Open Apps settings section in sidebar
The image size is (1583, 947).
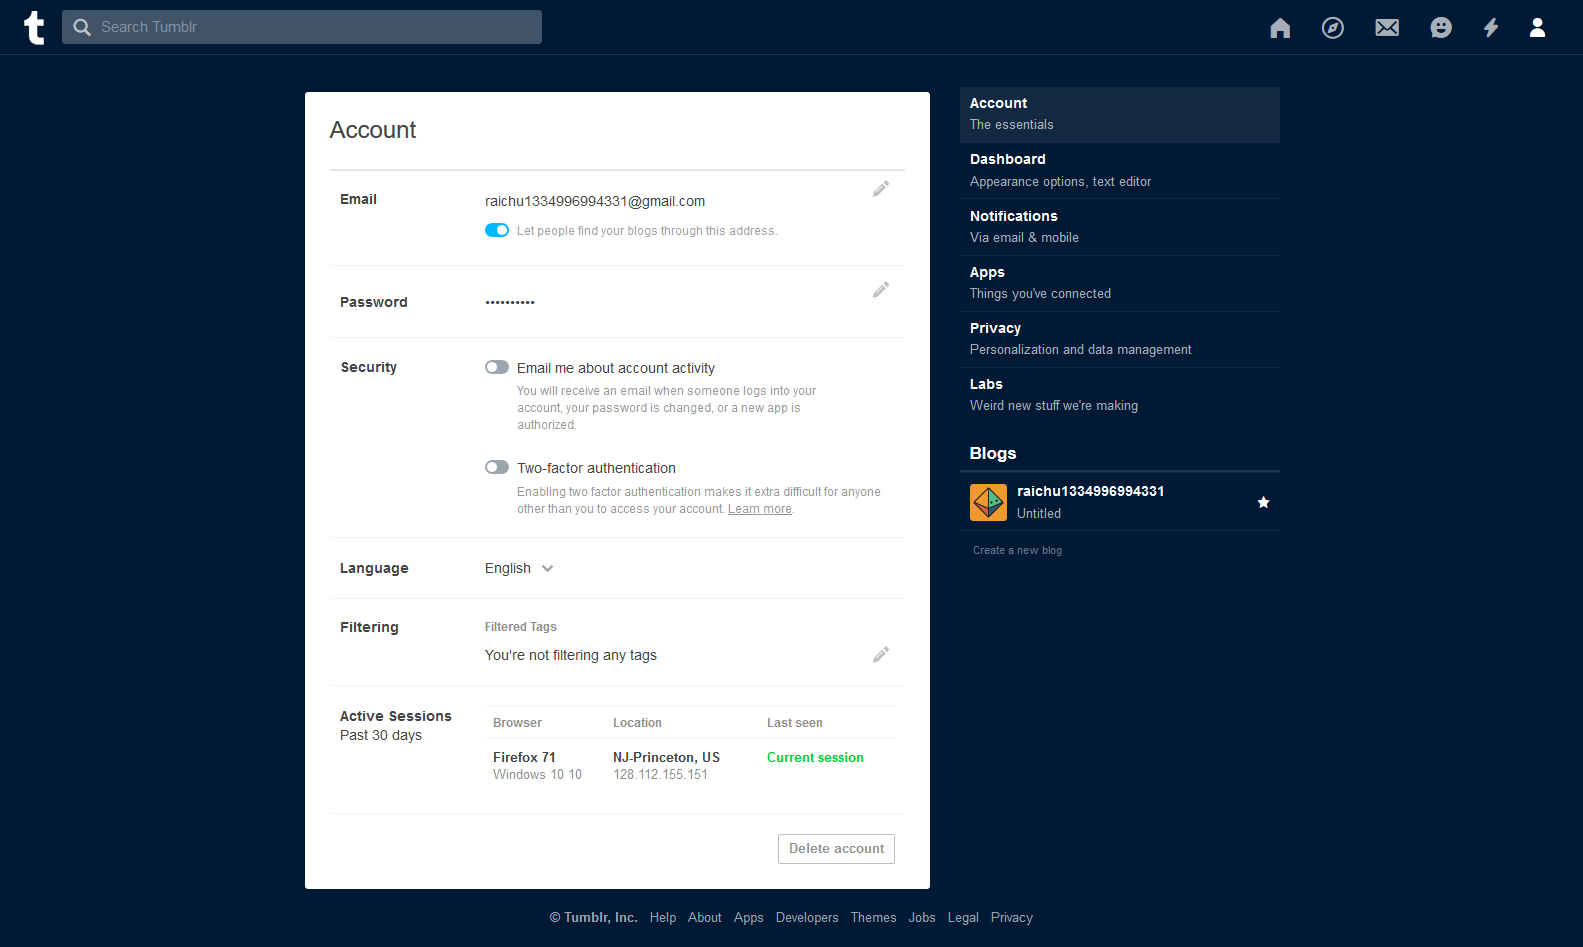click(x=1120, y=283)
